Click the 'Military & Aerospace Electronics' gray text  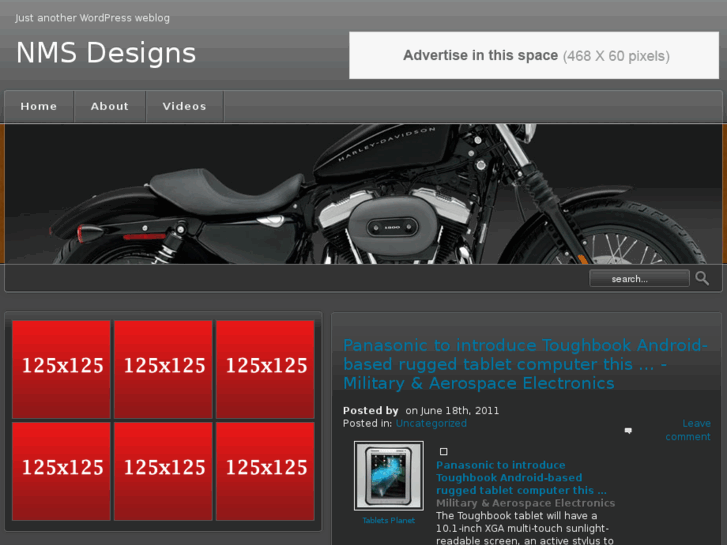(x=525, y=503)
